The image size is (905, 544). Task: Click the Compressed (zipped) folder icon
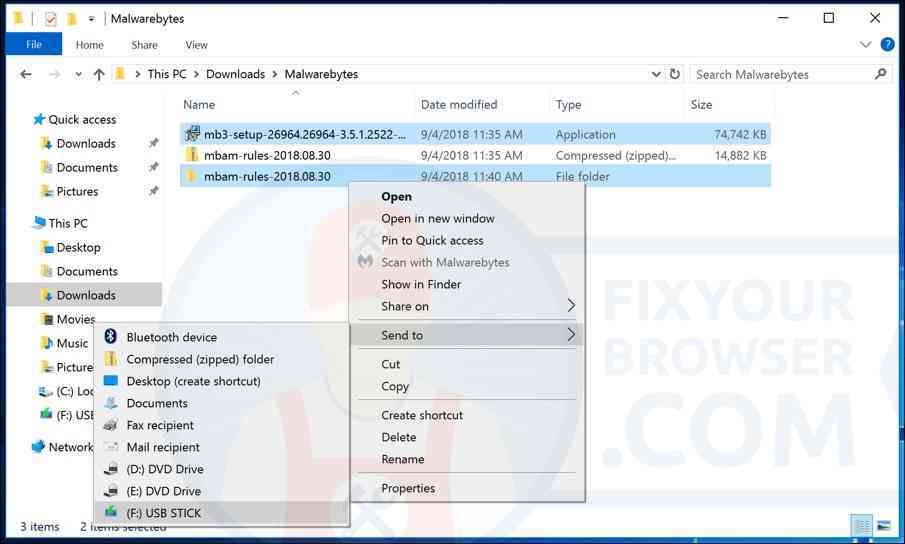pyautogui.click(x=110, y=359)
